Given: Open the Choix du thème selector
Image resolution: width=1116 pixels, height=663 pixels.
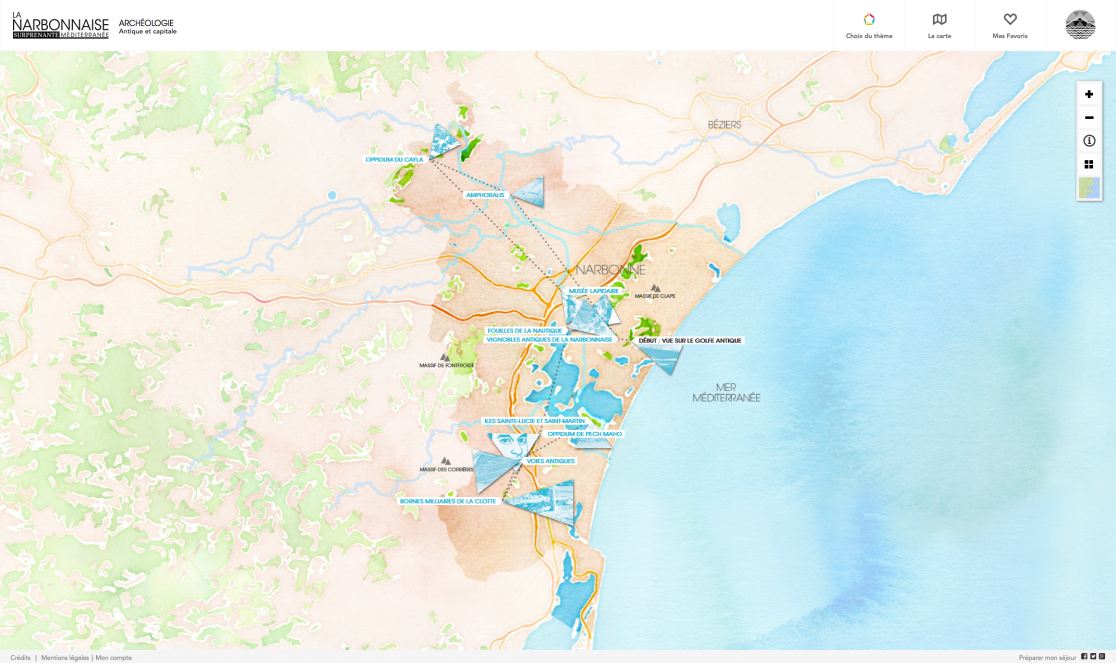Looking at the screenshot, I should pyautogui.click(x=869, y=26).
